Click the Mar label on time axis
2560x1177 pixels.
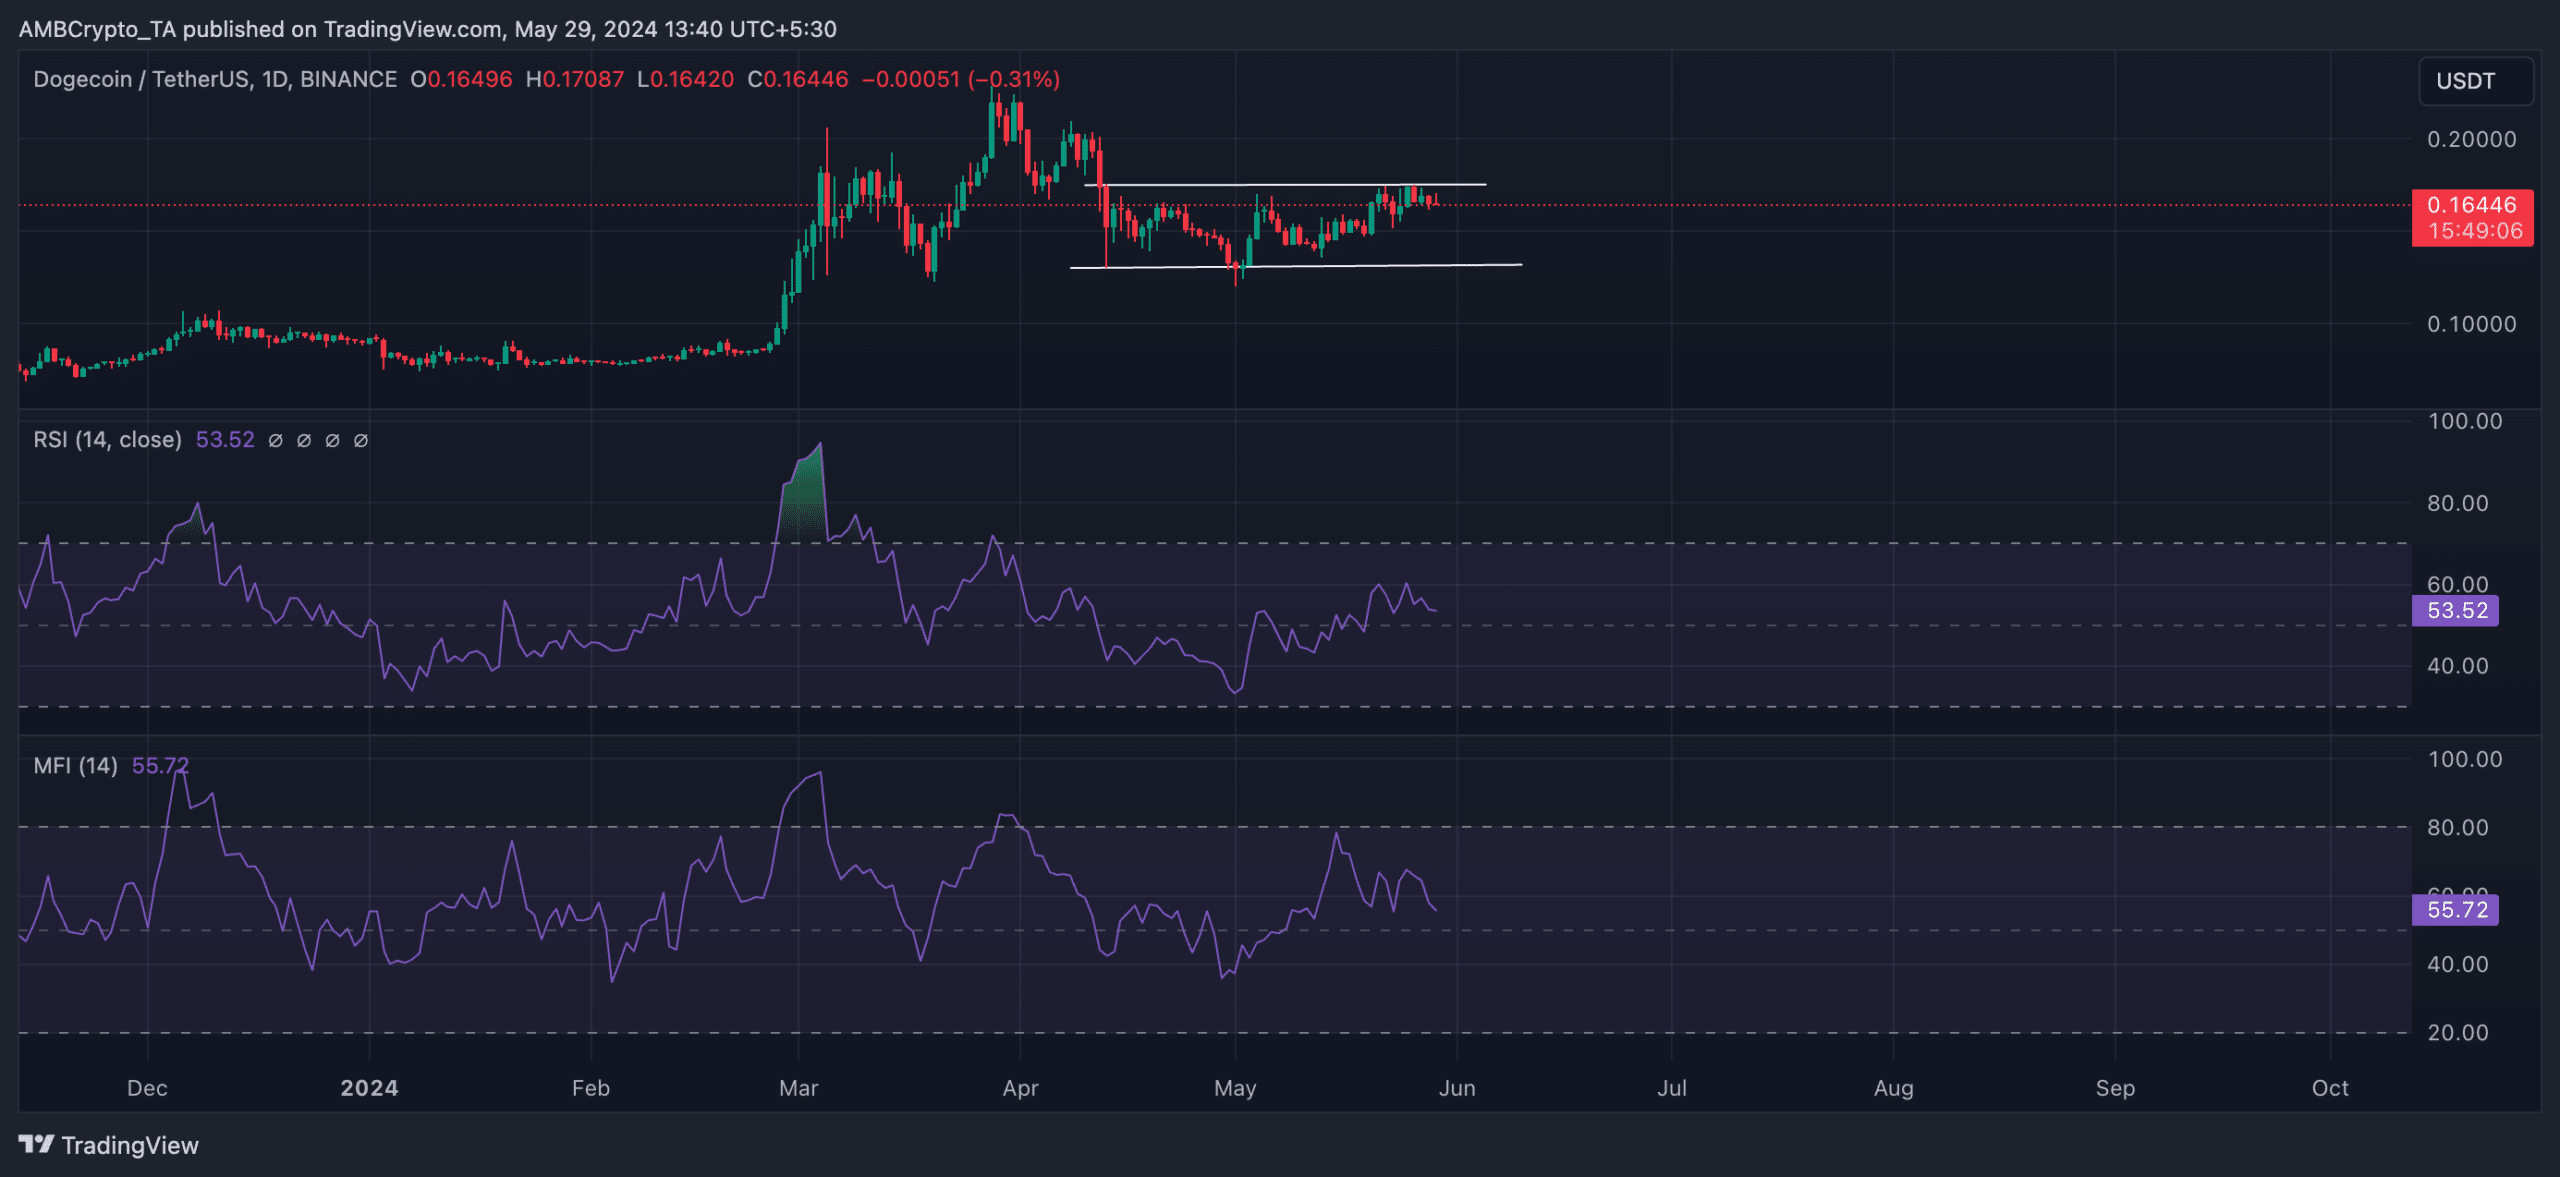[799, 1088]
